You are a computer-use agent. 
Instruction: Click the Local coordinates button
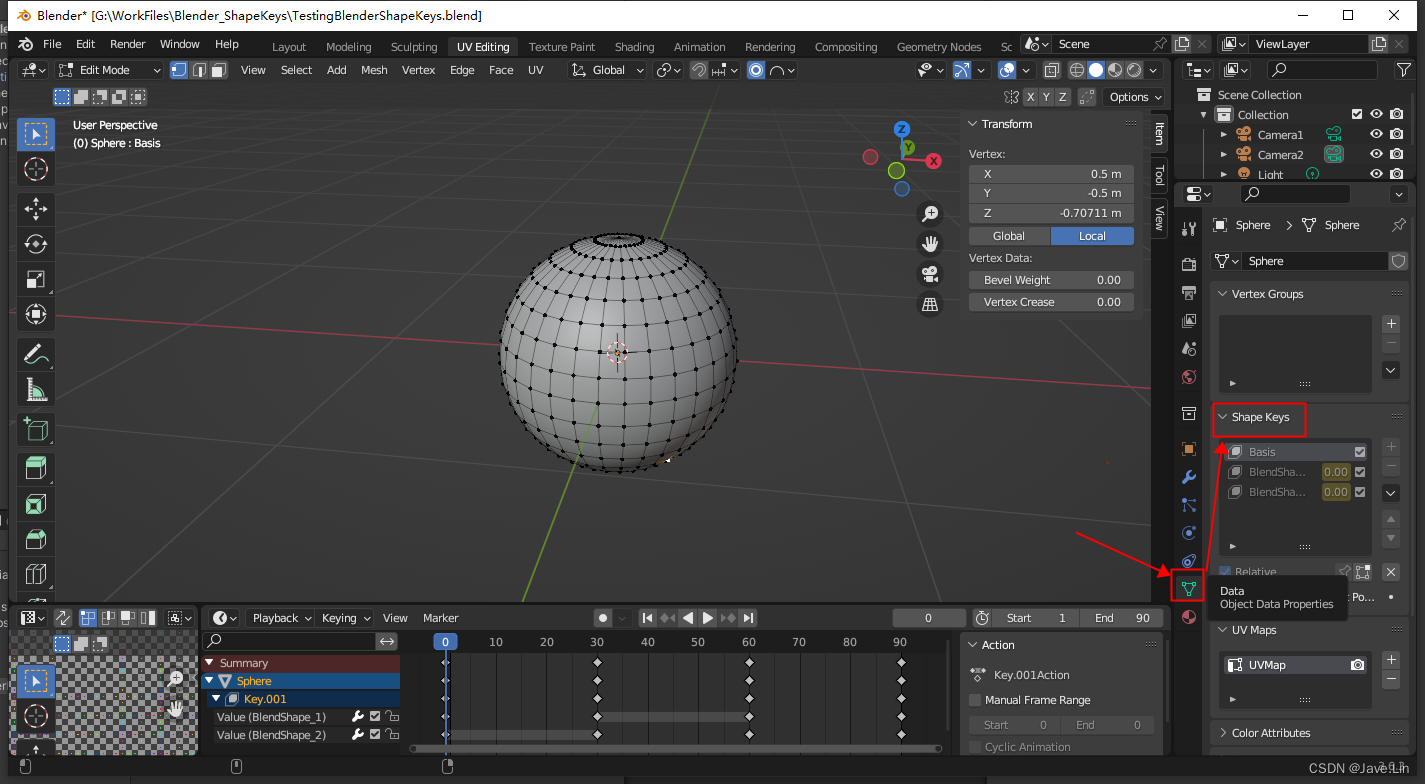point(1092,236)
